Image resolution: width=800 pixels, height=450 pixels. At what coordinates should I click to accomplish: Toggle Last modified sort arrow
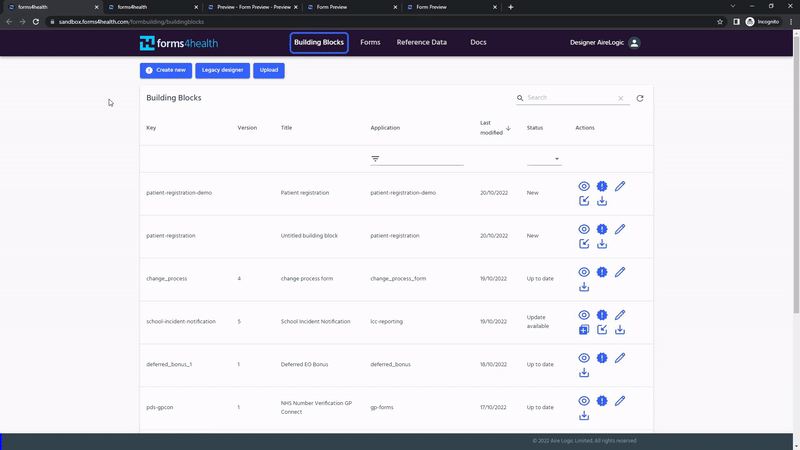coord(508,128)
